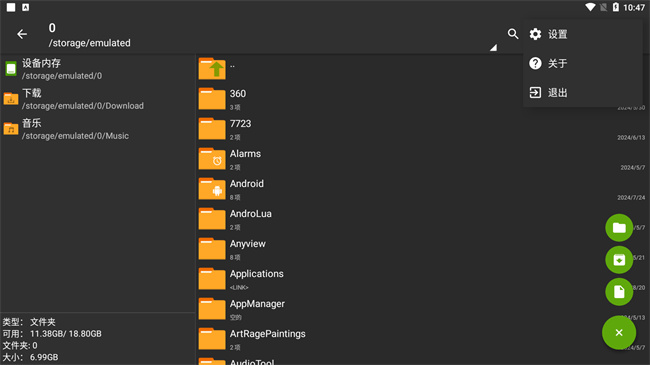Click the Music folder icon in sidebar

[11, 129]
